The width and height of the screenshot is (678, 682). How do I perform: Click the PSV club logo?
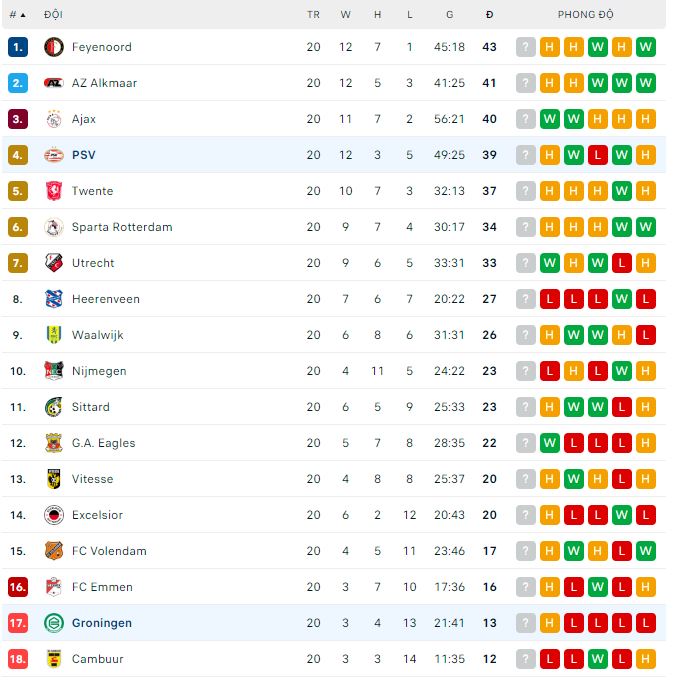[x=54, y=155]
